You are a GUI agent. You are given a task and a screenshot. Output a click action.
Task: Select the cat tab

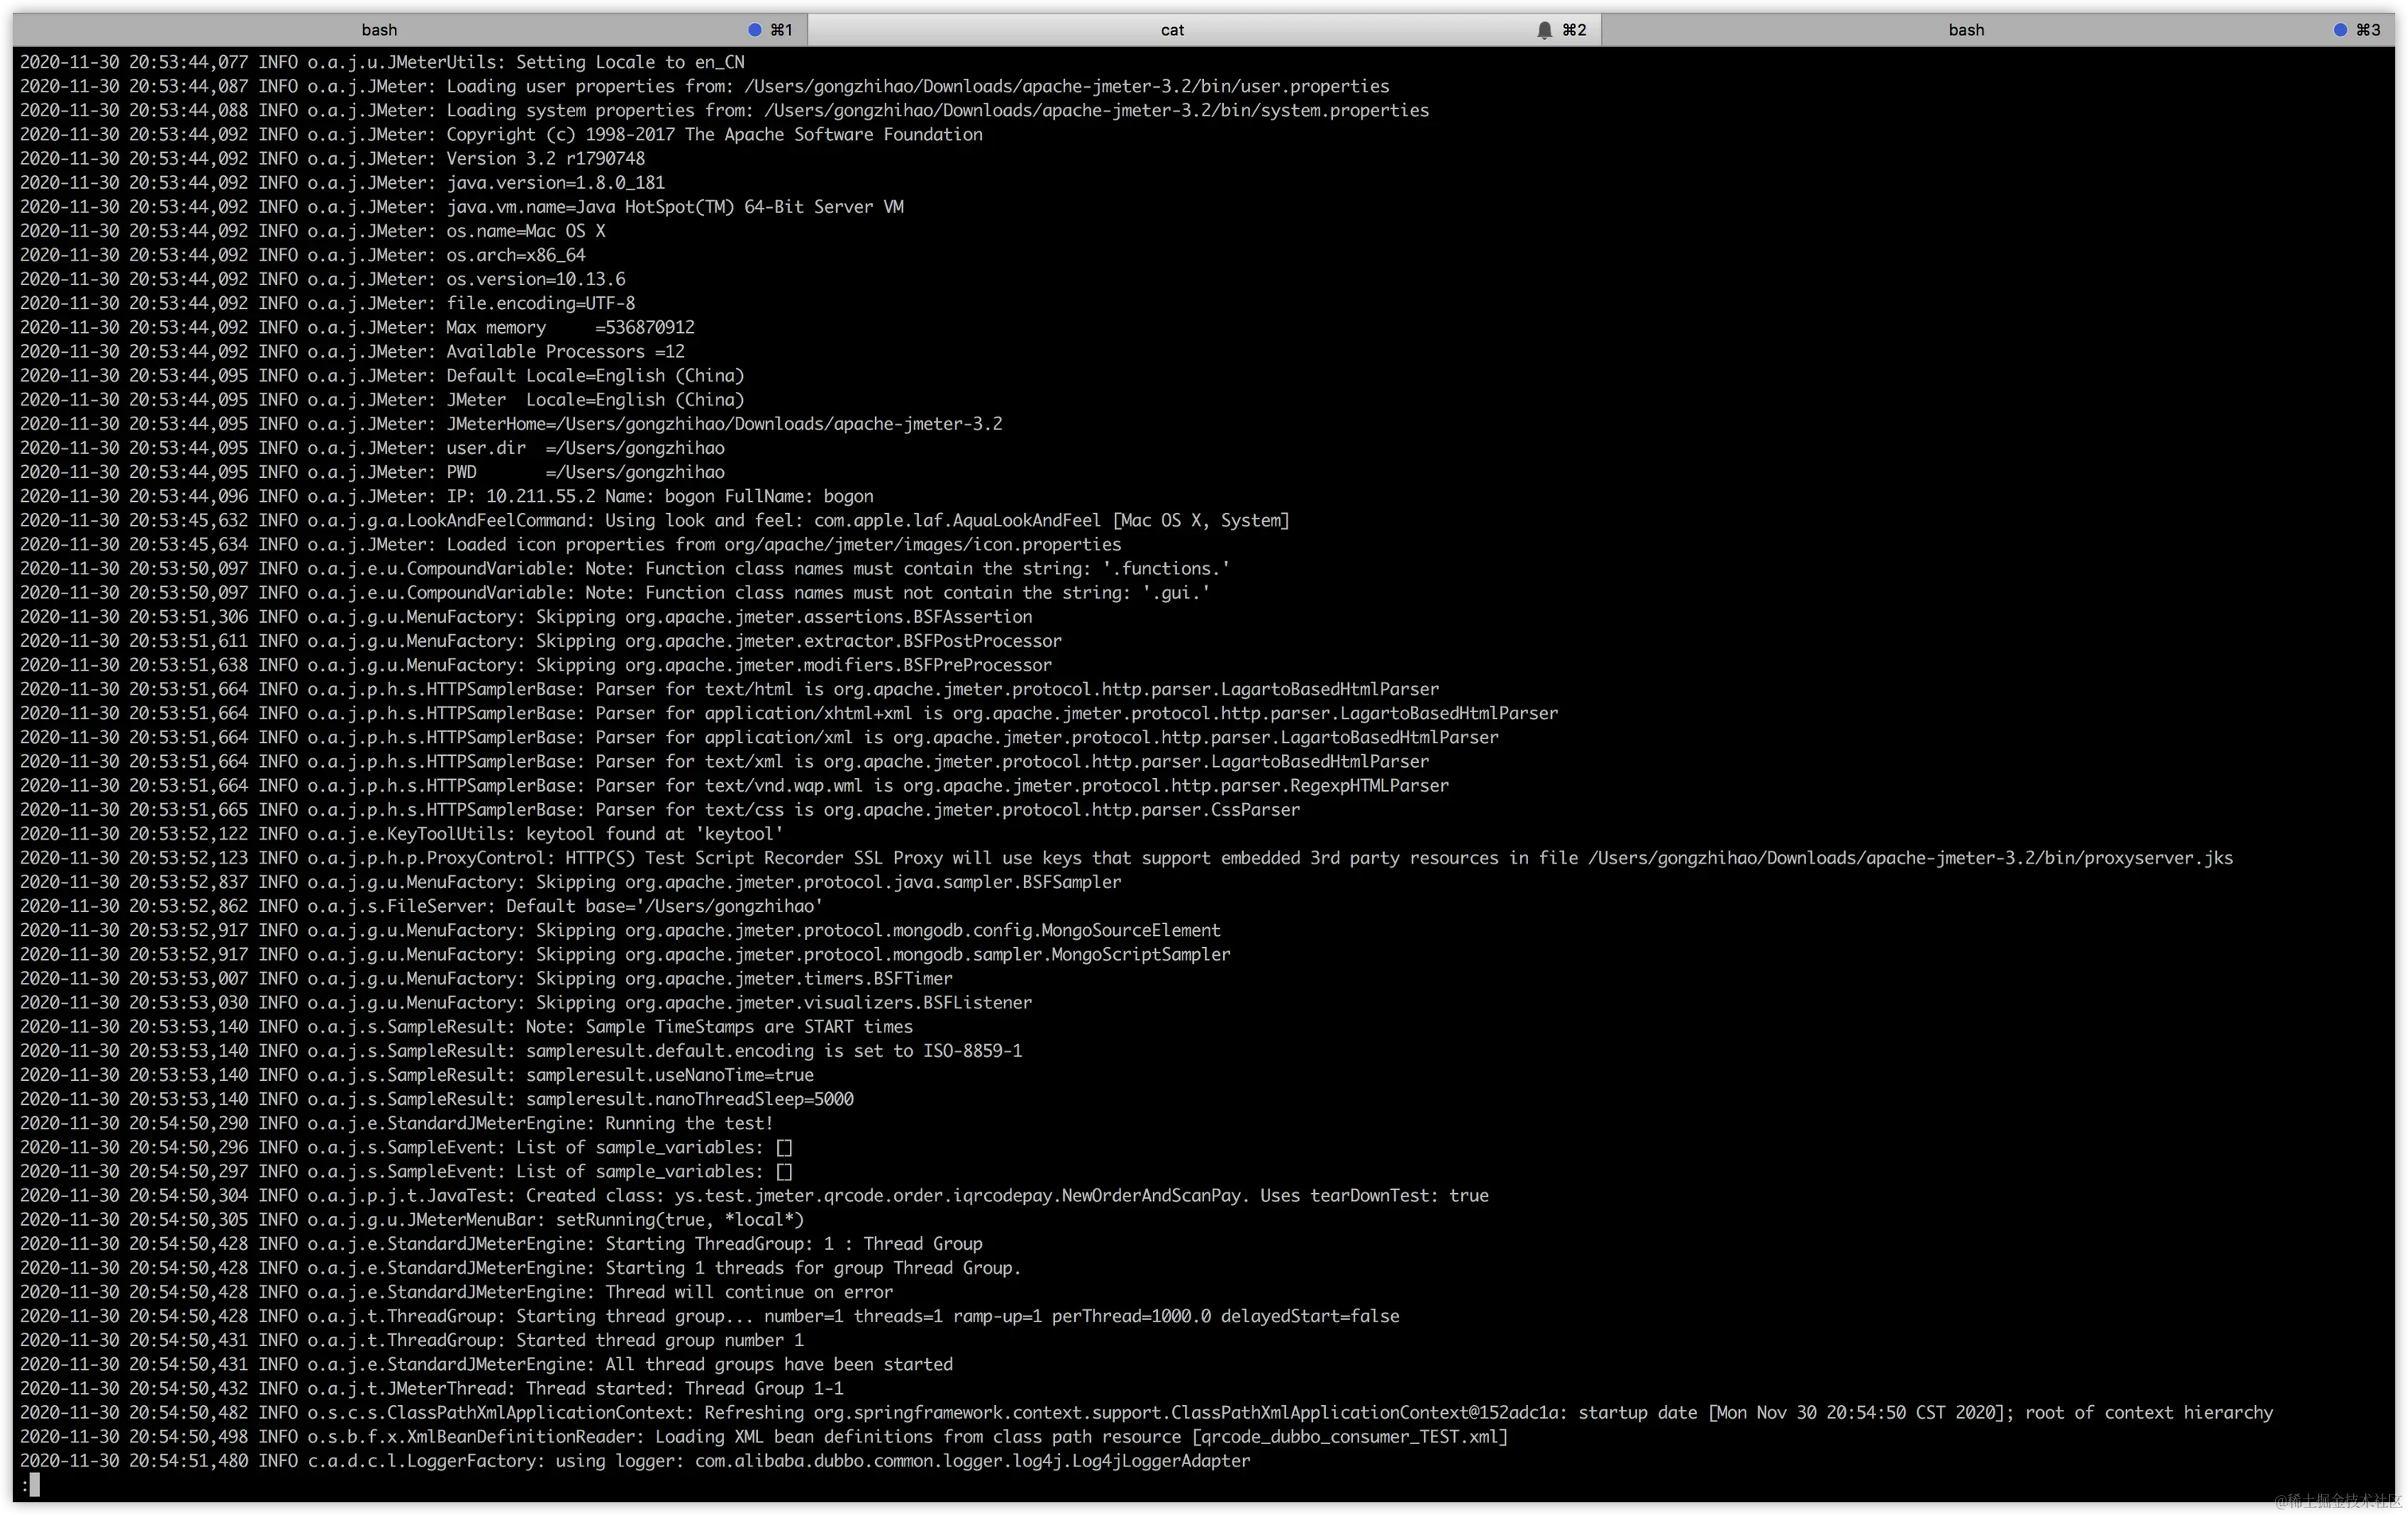[x=1171, y=30]
